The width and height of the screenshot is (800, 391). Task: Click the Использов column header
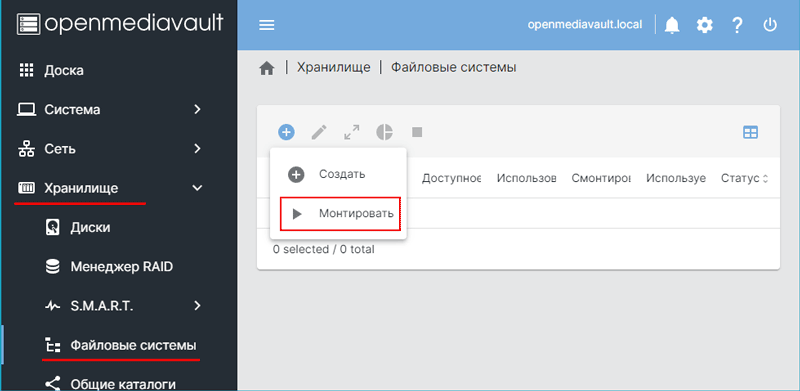tap(527, 178)
